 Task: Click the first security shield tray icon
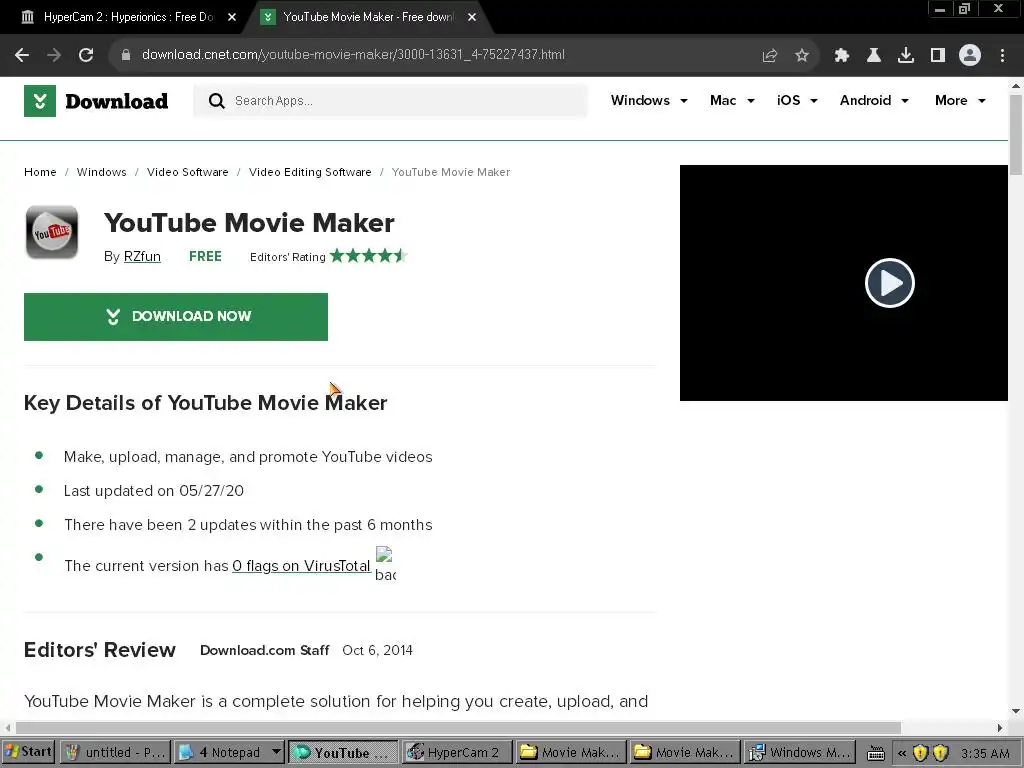(x=920, y=753)
